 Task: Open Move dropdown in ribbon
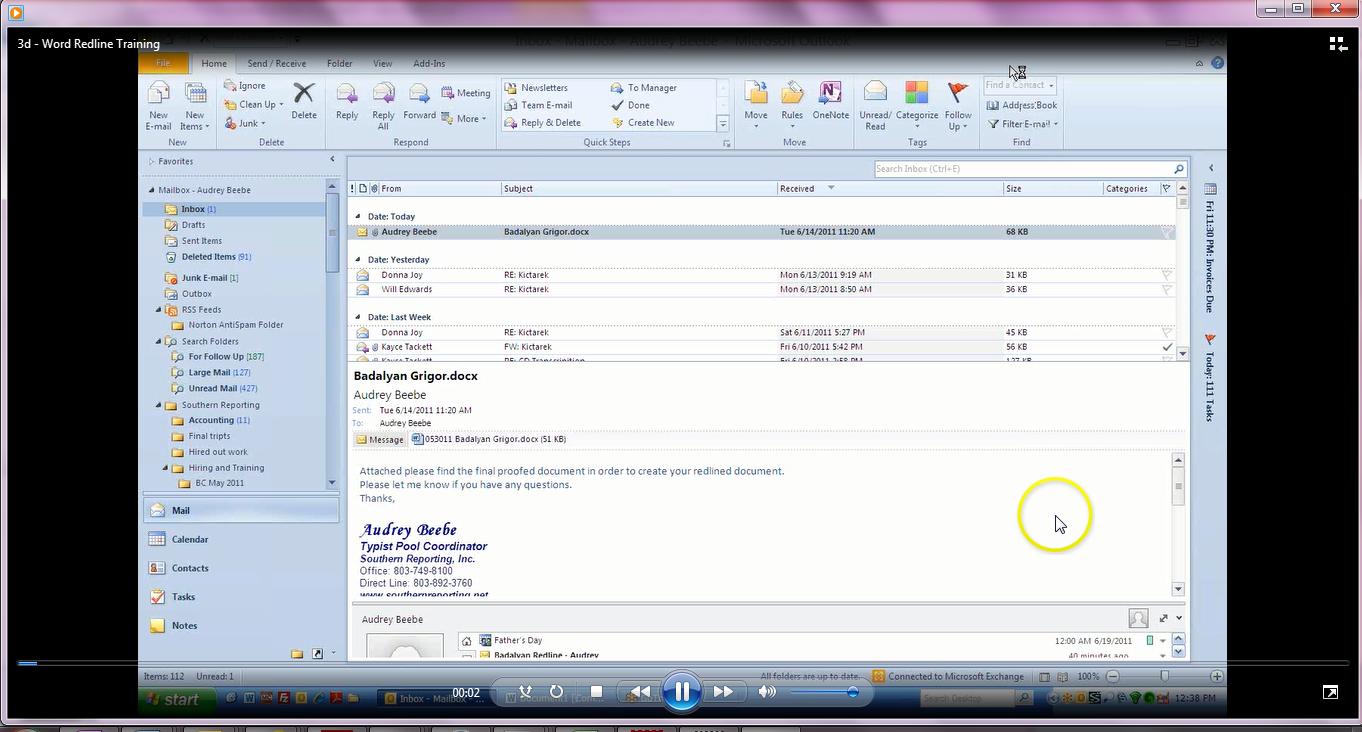(x=756, y=105)
